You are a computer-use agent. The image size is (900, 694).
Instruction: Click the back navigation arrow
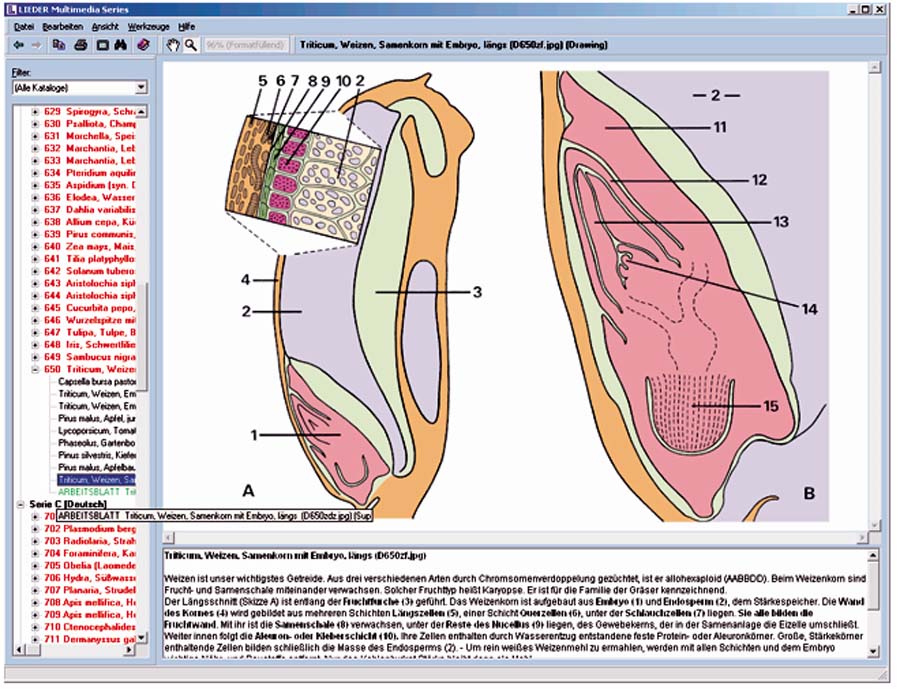[x=19, y=45]
